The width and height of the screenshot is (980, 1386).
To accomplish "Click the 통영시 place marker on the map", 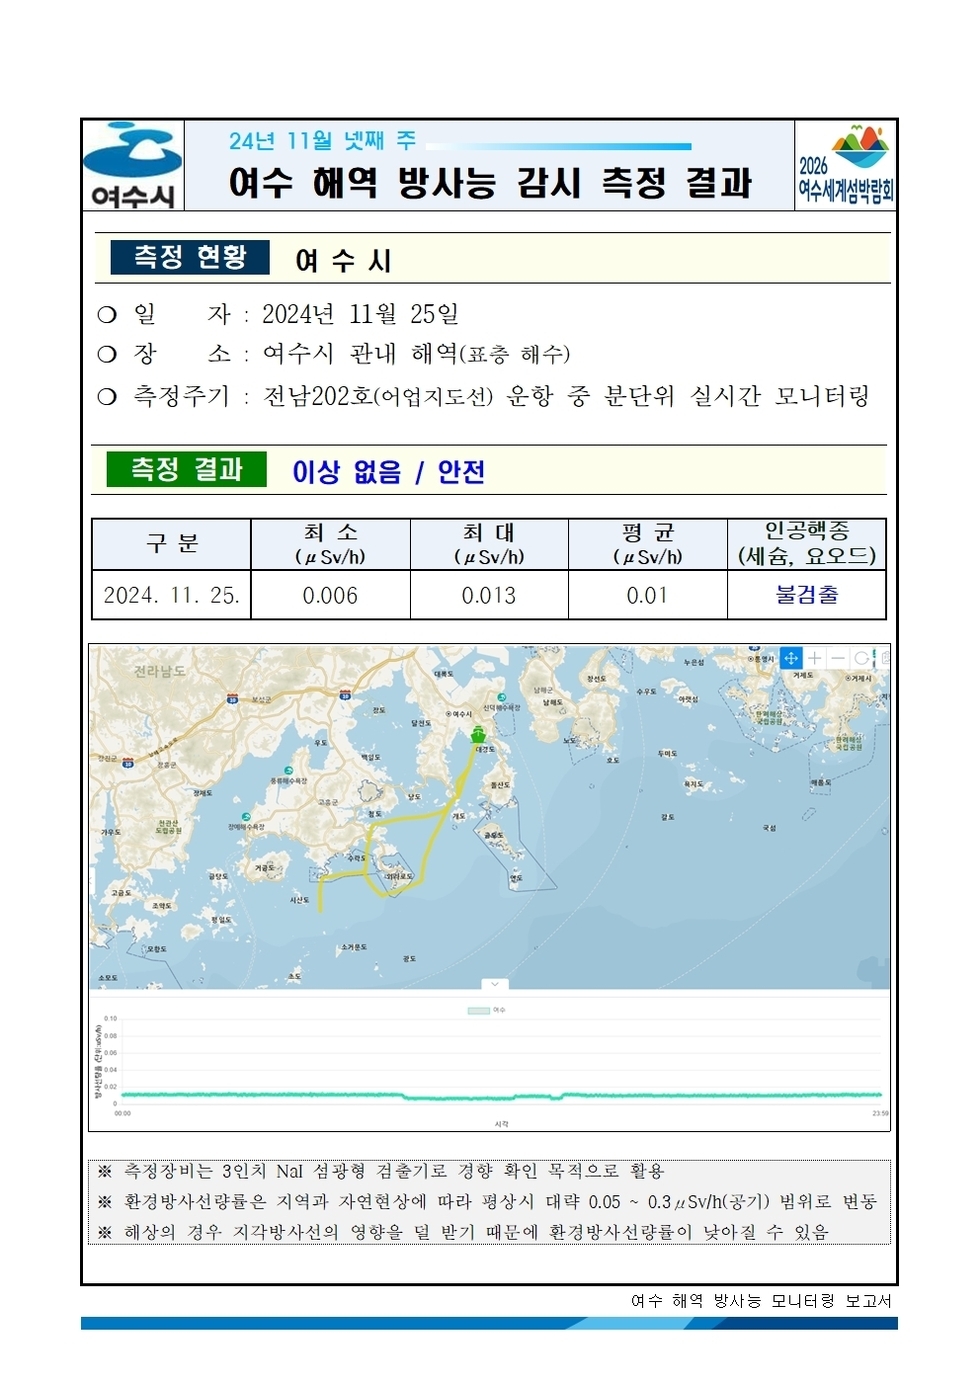I will (x=749, y=657).
